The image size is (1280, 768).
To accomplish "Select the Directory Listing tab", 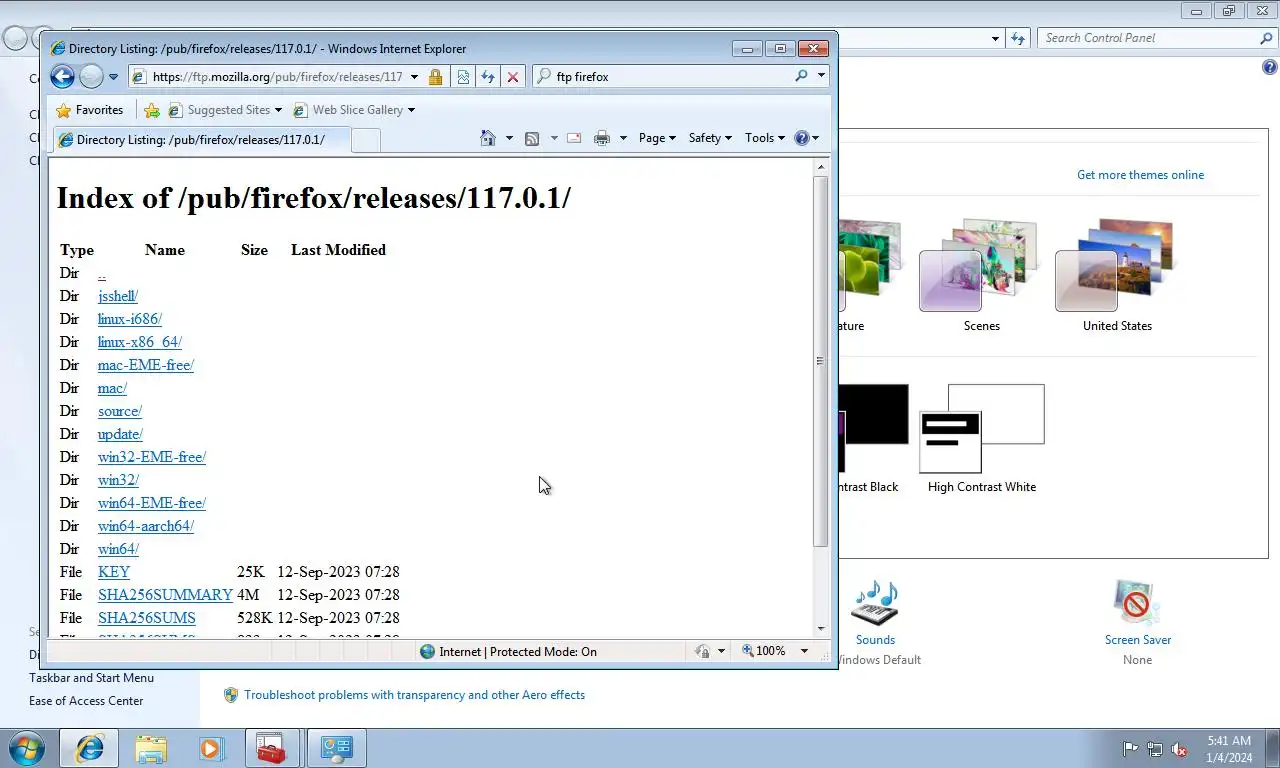I will (200, 140).
